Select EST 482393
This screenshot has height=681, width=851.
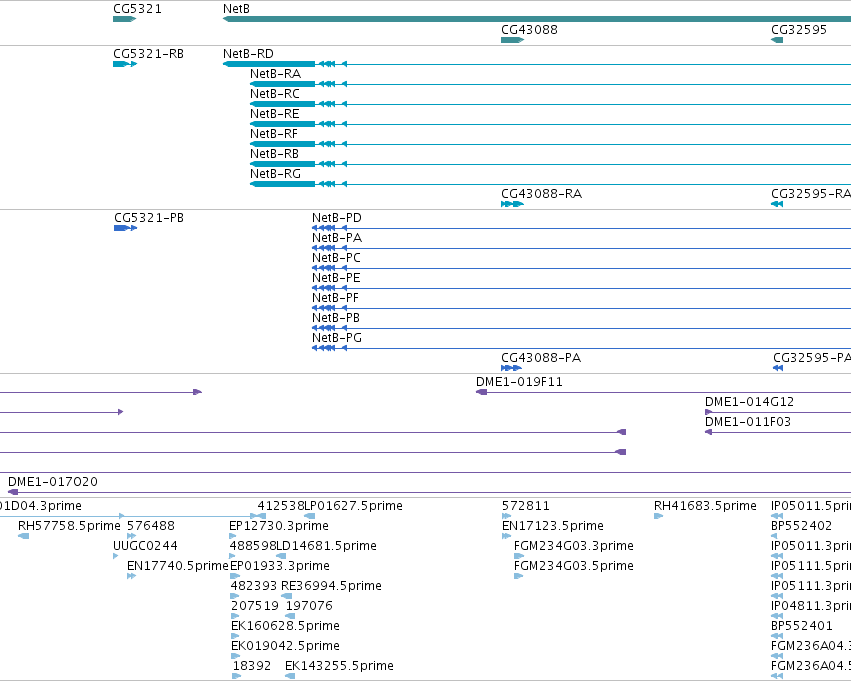pos(254,586)
